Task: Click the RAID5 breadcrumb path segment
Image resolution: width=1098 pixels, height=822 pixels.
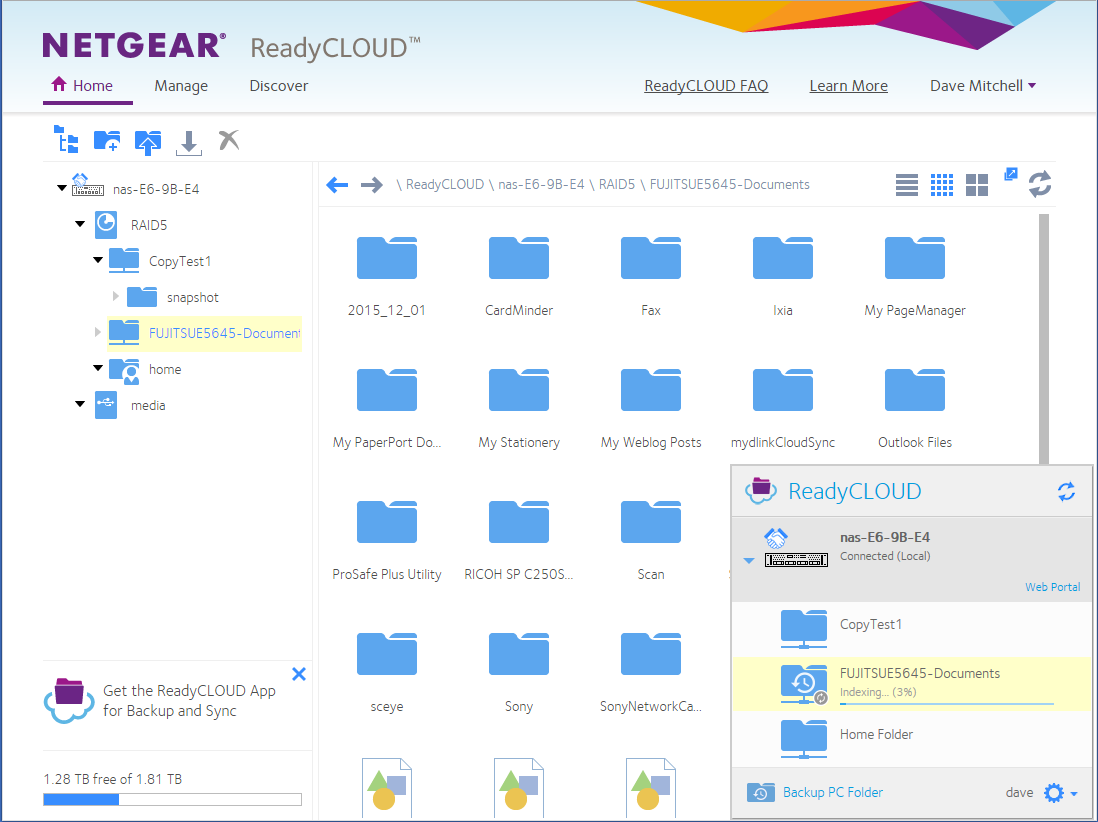Action: pos(617,185)
